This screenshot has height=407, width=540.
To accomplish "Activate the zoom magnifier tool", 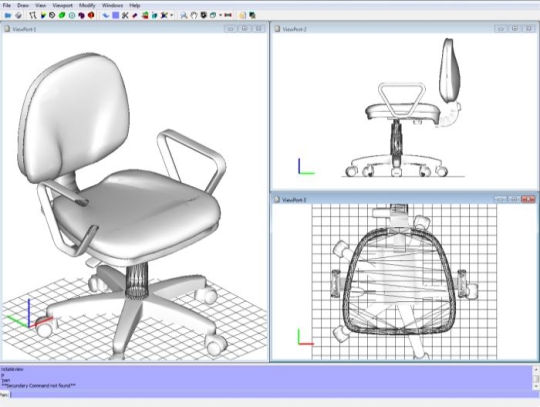I will pos(184,15).
